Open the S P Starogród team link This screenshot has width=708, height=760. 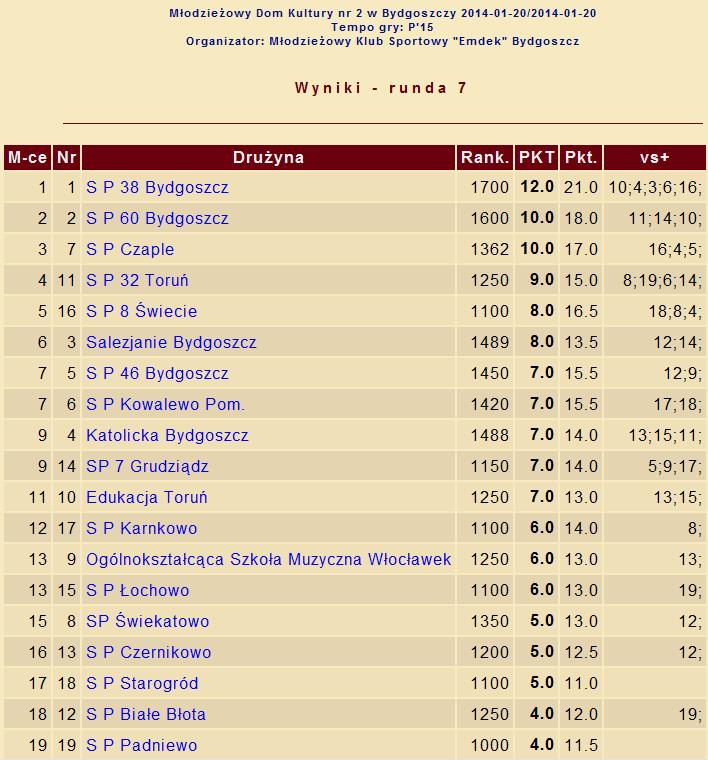(142, 683)
